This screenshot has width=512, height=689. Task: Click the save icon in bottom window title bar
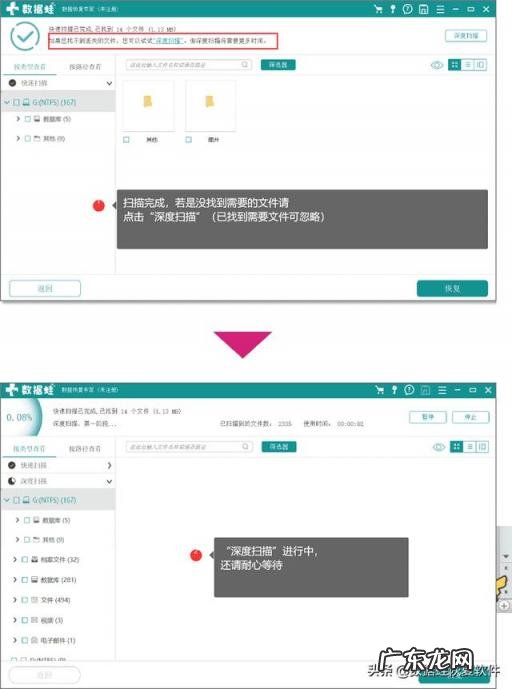pos(425,390)
